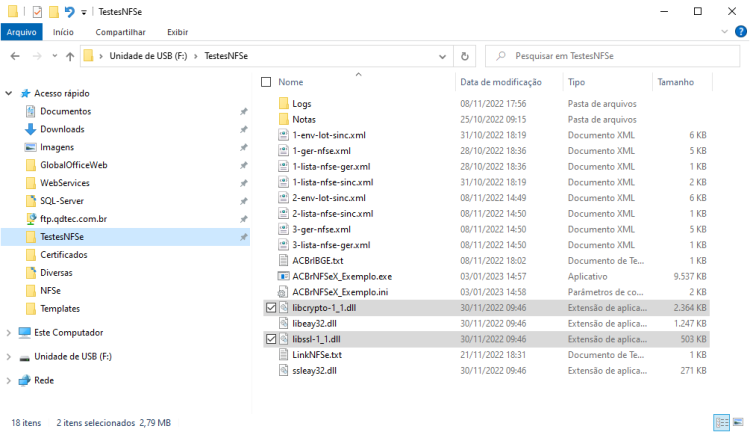This screenshot has height=432, width=750.
Task: Switch to the Início ribbon tab
Action: click(63, 32)
